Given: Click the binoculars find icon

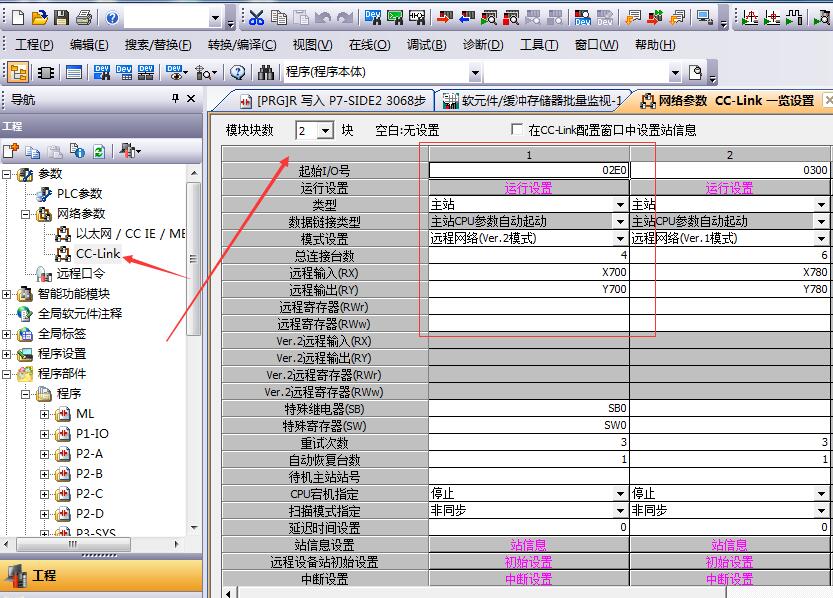Looking at the screenshot, I should click(266, 72).
